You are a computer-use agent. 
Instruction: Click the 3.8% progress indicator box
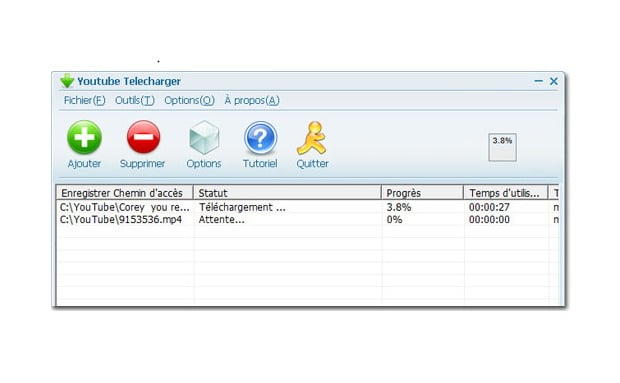[x=502, y=147]
